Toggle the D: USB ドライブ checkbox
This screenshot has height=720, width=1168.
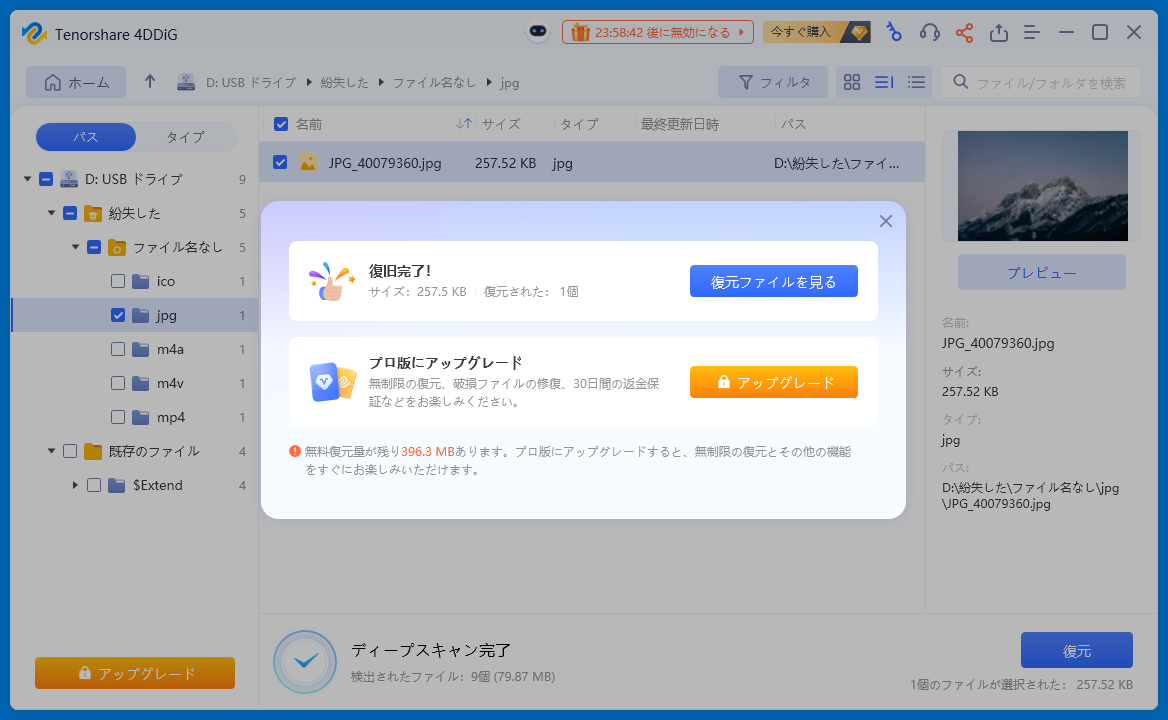46,179
